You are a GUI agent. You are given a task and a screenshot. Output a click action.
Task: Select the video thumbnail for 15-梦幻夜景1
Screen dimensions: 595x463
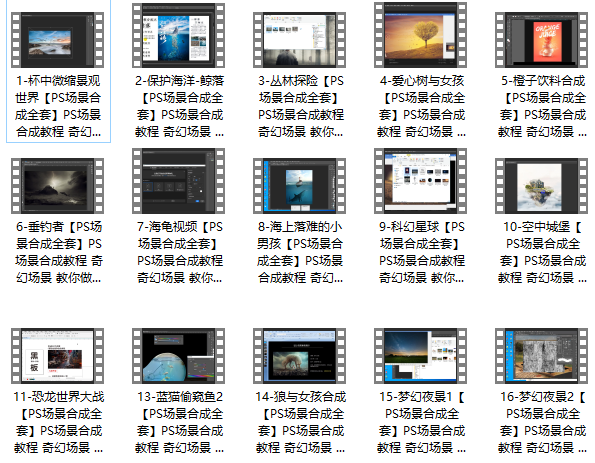tap(420, 356)
